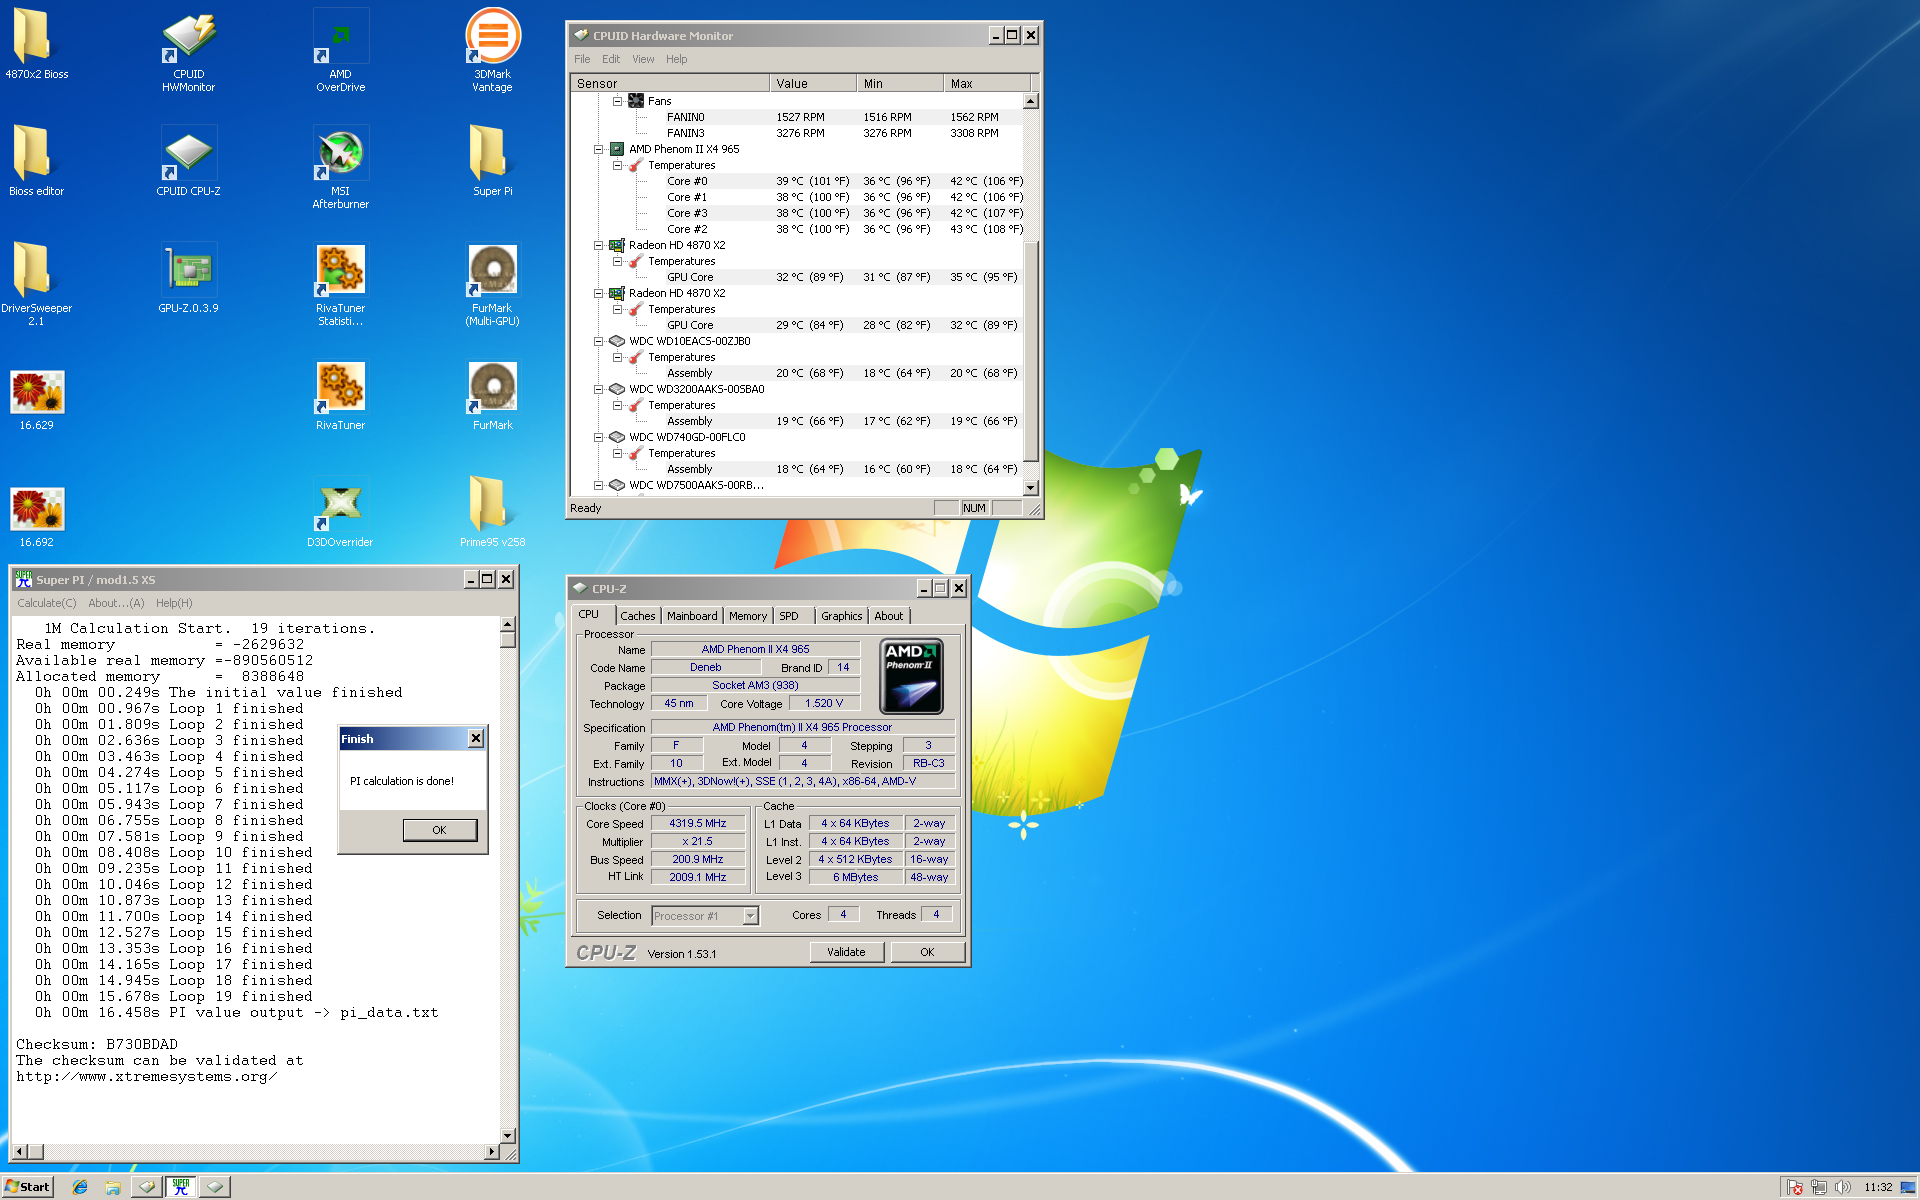Open Calculate(C) menu in Super PI
The image size is (1920, 1200).
46,603
